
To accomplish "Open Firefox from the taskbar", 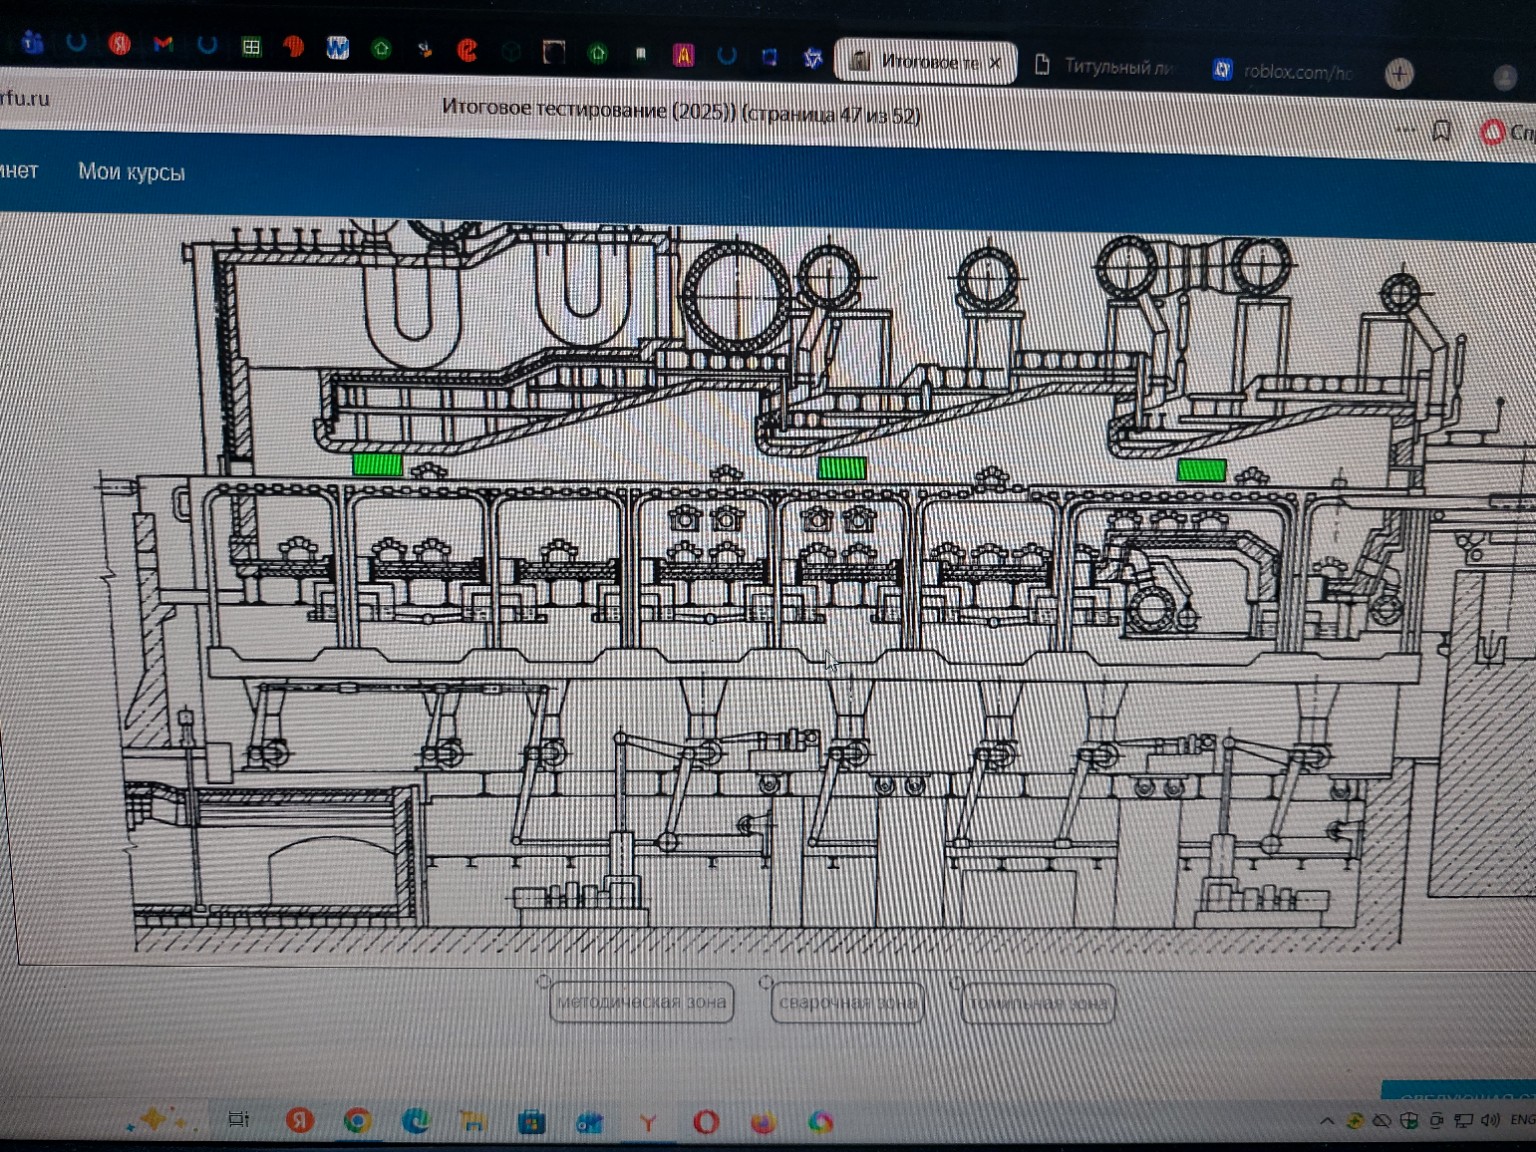I will (763, 1122).
